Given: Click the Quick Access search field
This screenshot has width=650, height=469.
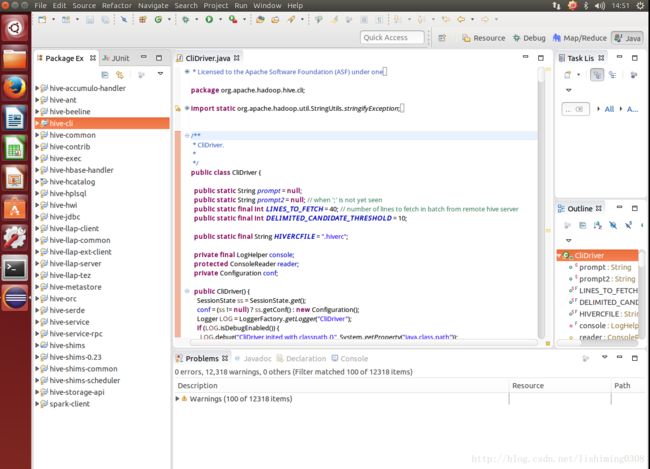Looking at the screenshot, I should click(392, 38).
